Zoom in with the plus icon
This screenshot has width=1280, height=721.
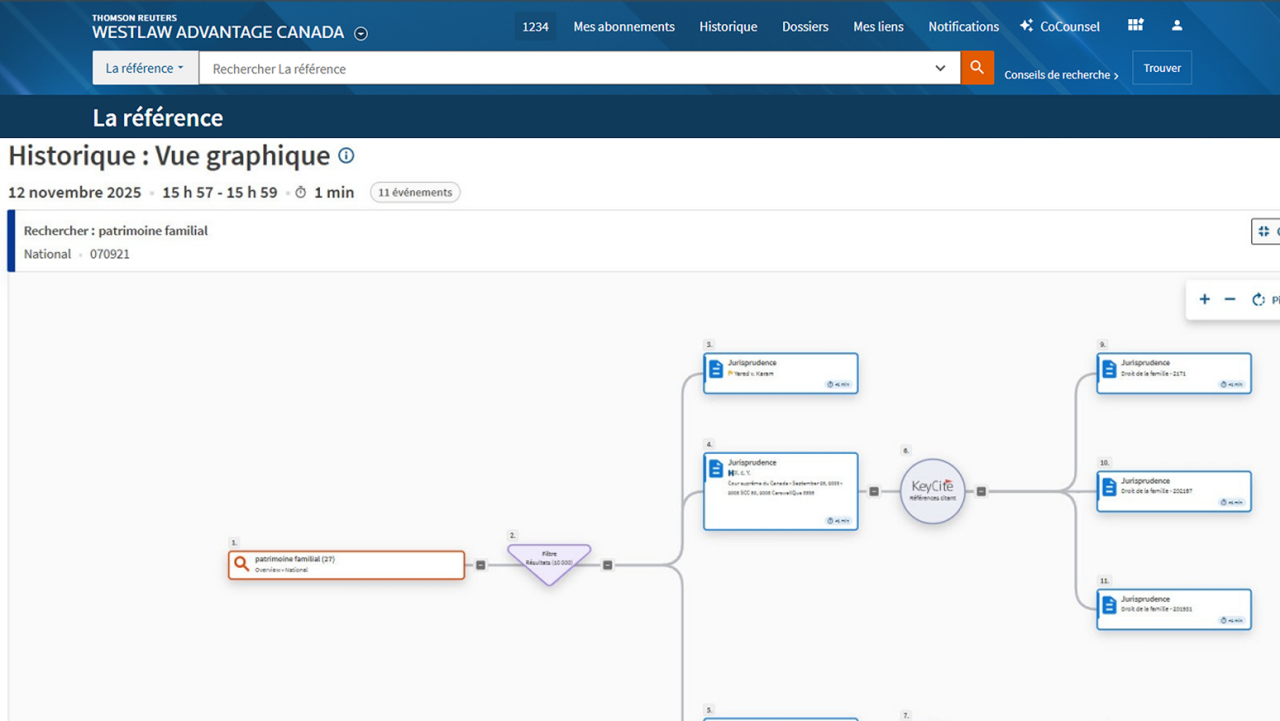pyautogui.click(x=1204, y=300)
